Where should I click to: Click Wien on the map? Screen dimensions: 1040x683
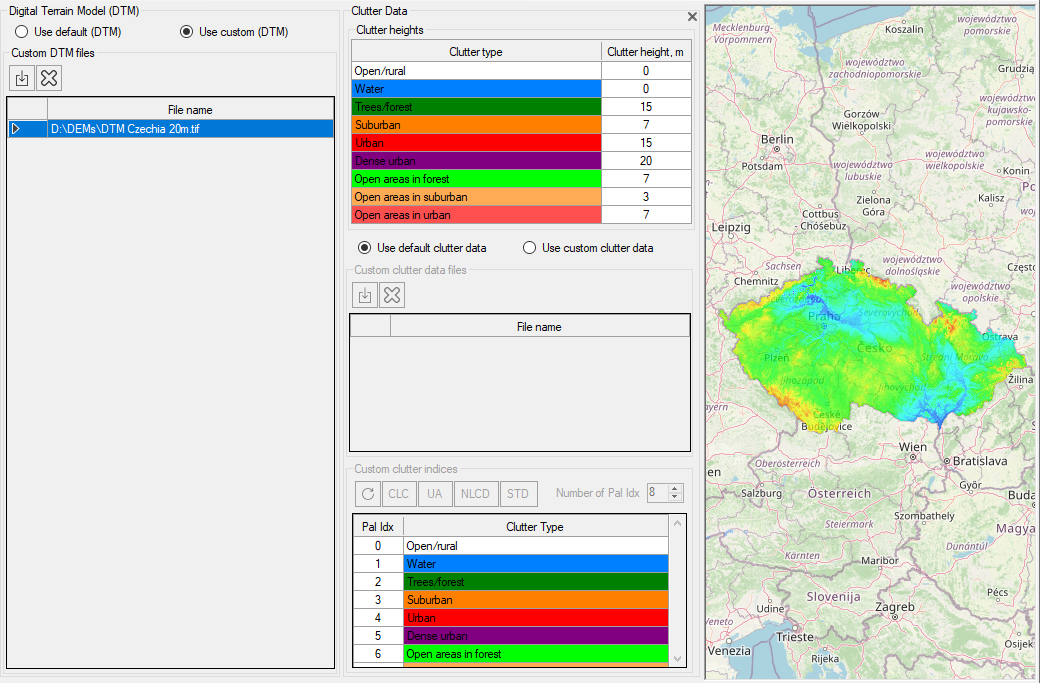(913, 448)
